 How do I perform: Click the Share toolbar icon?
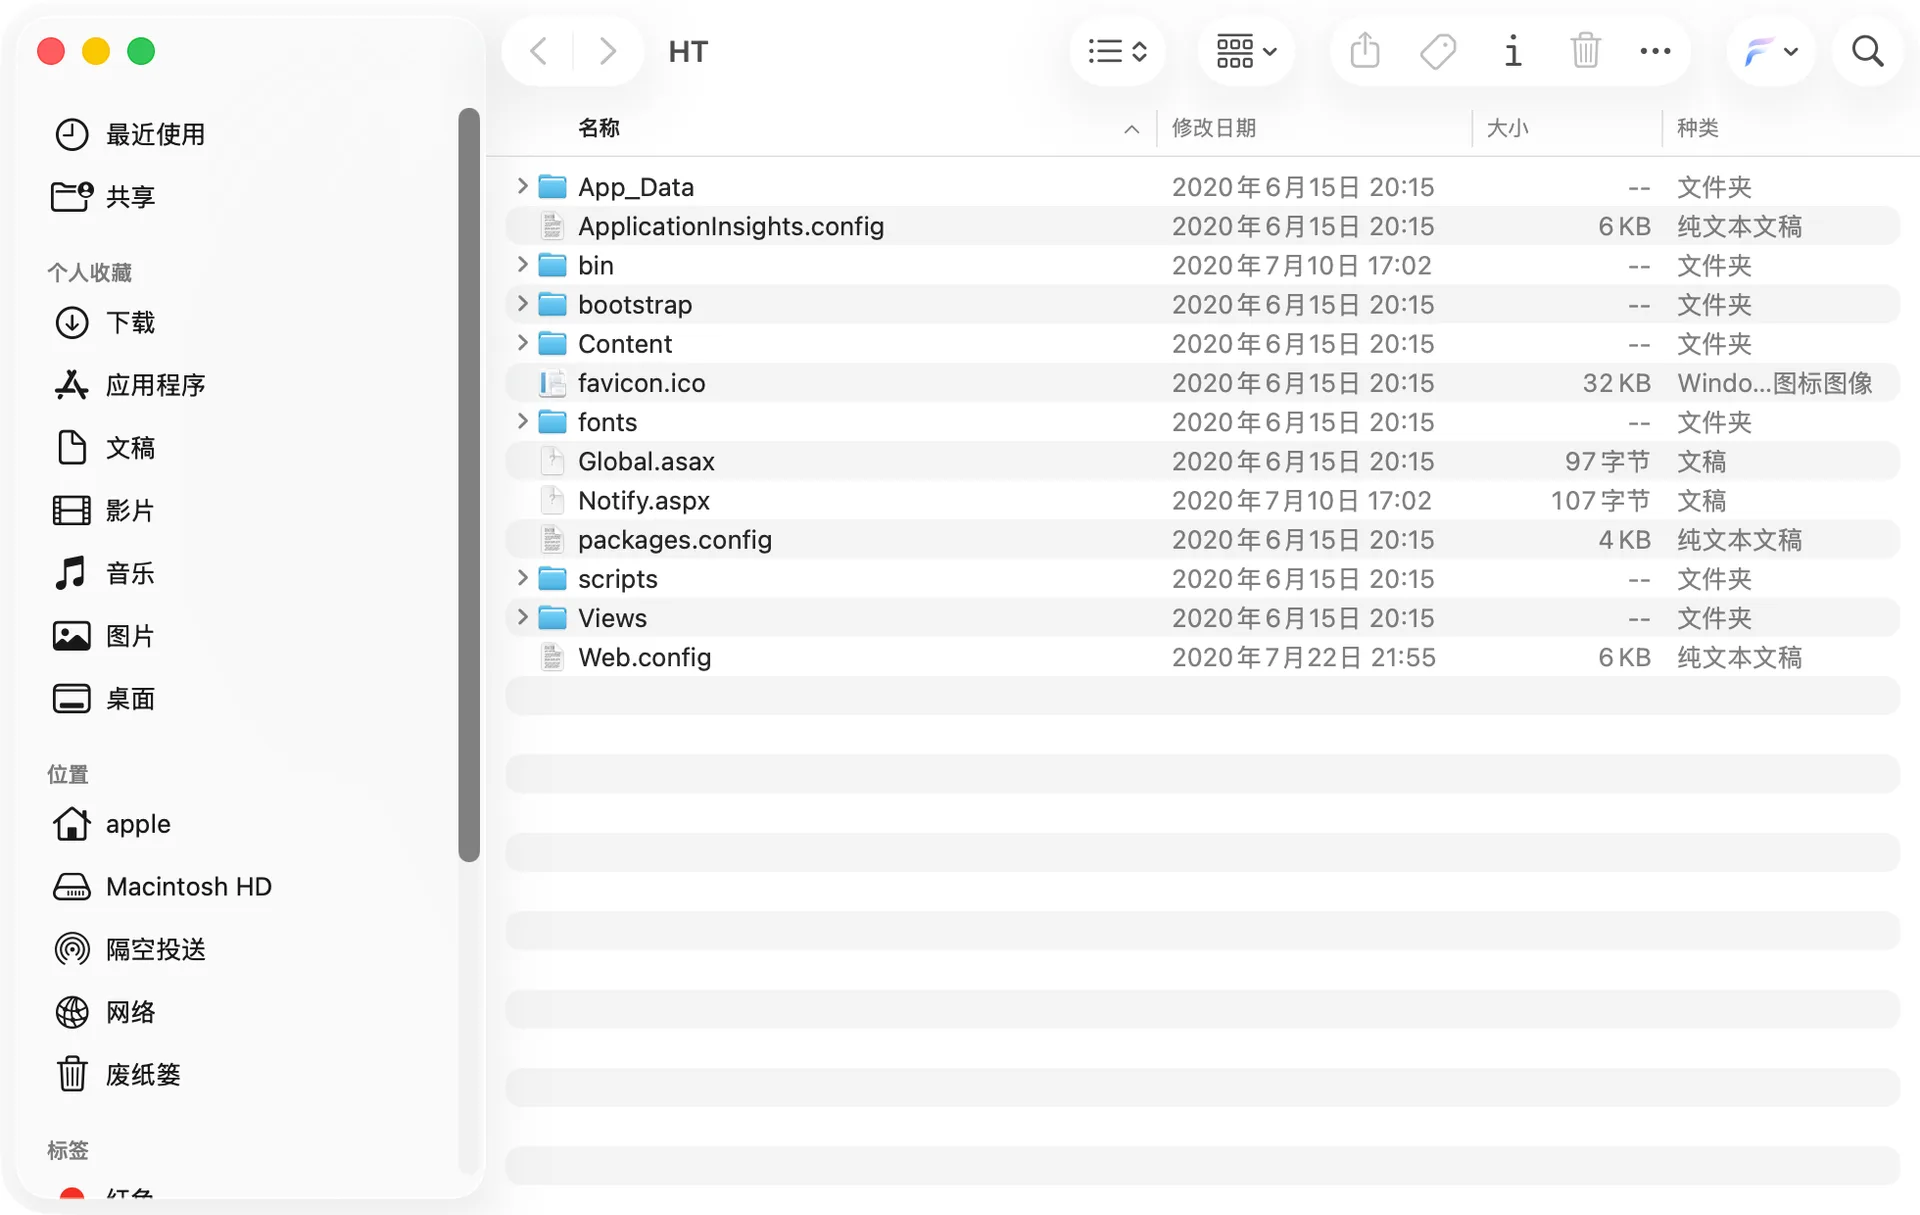coord(1364,51)
